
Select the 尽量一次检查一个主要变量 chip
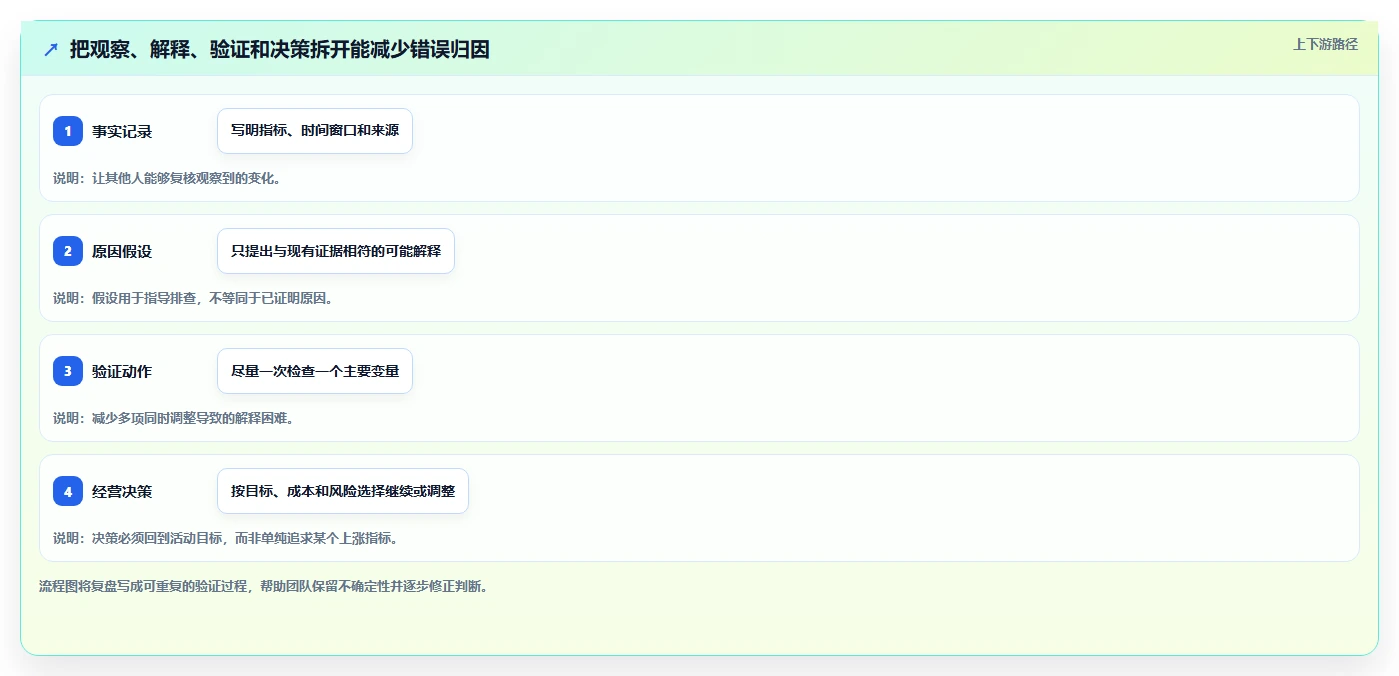pyautogui.click(x=315, y=371)
